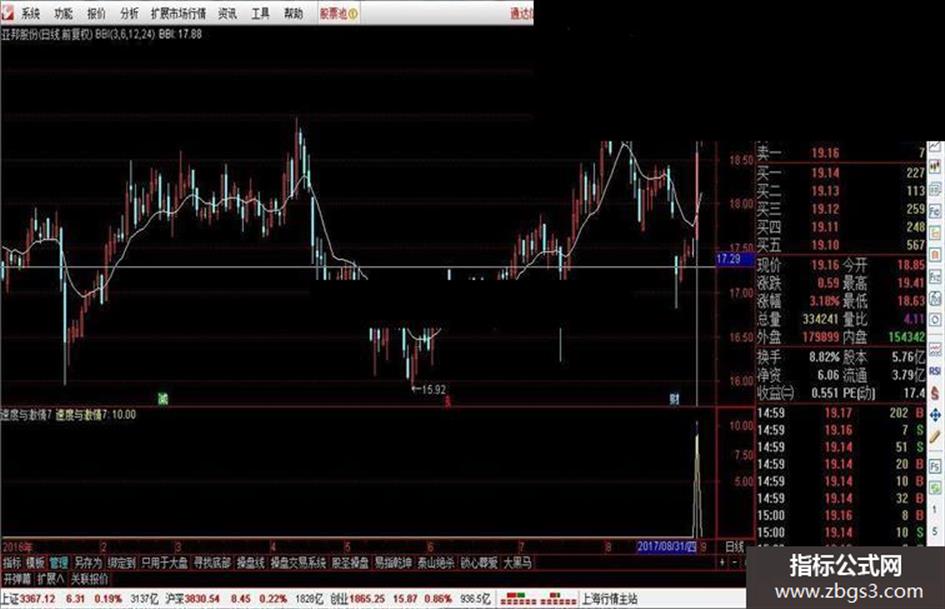
Task: Choose the 大黑马 indicator
Action: 517,563
